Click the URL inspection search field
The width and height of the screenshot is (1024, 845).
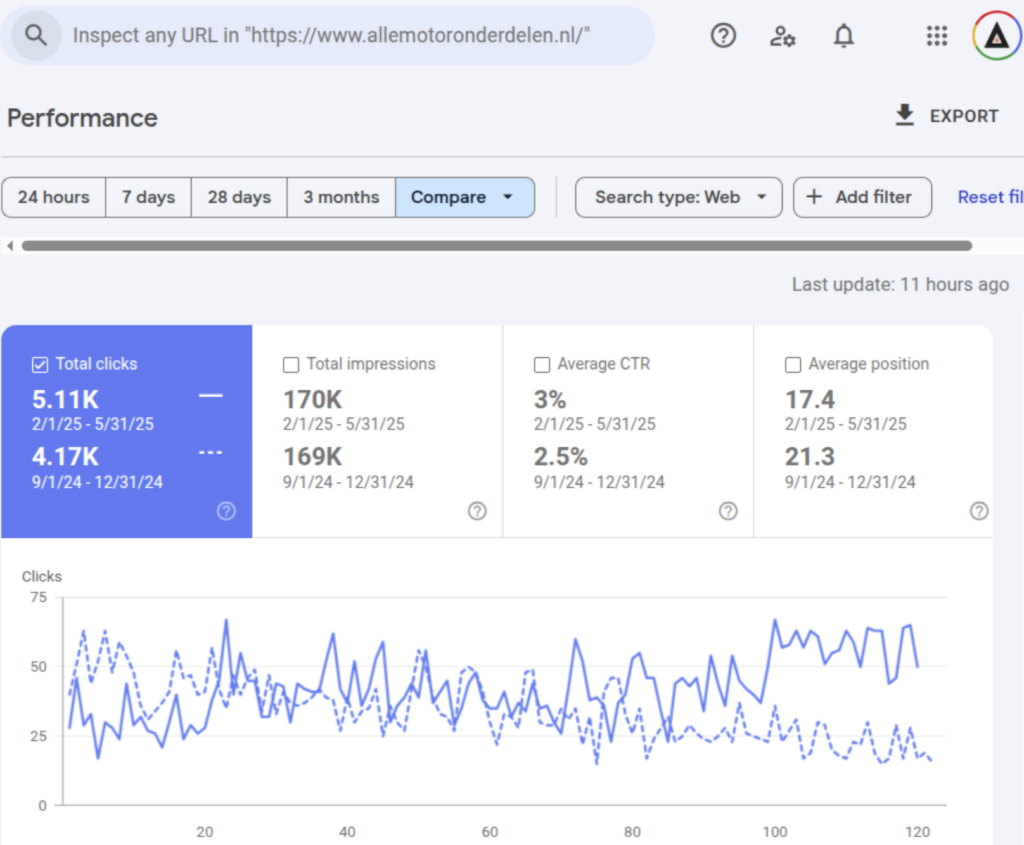click(328, 35)
